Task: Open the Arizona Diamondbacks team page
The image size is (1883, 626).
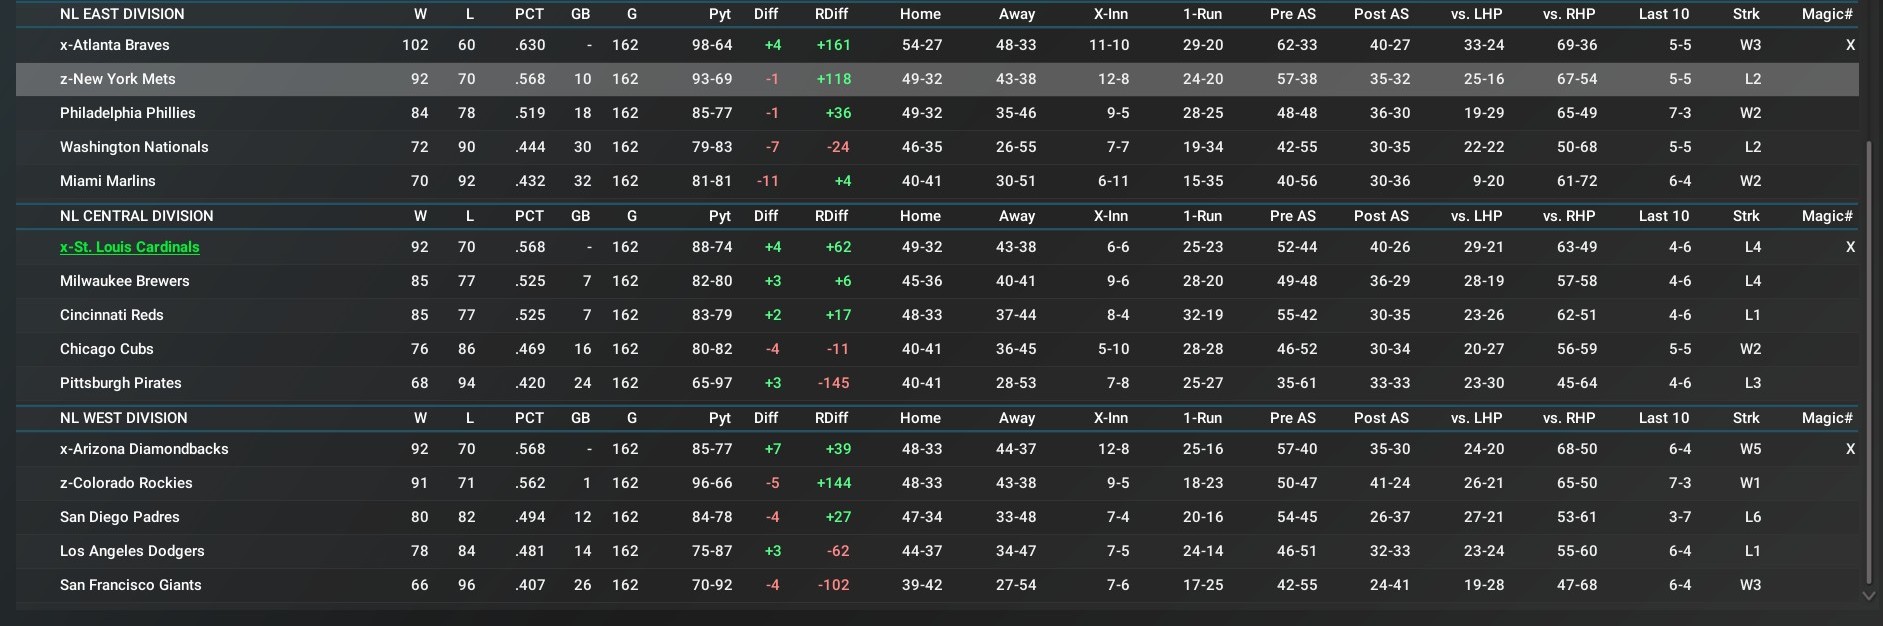Action: pyautogui.click(x=144, y=449)
